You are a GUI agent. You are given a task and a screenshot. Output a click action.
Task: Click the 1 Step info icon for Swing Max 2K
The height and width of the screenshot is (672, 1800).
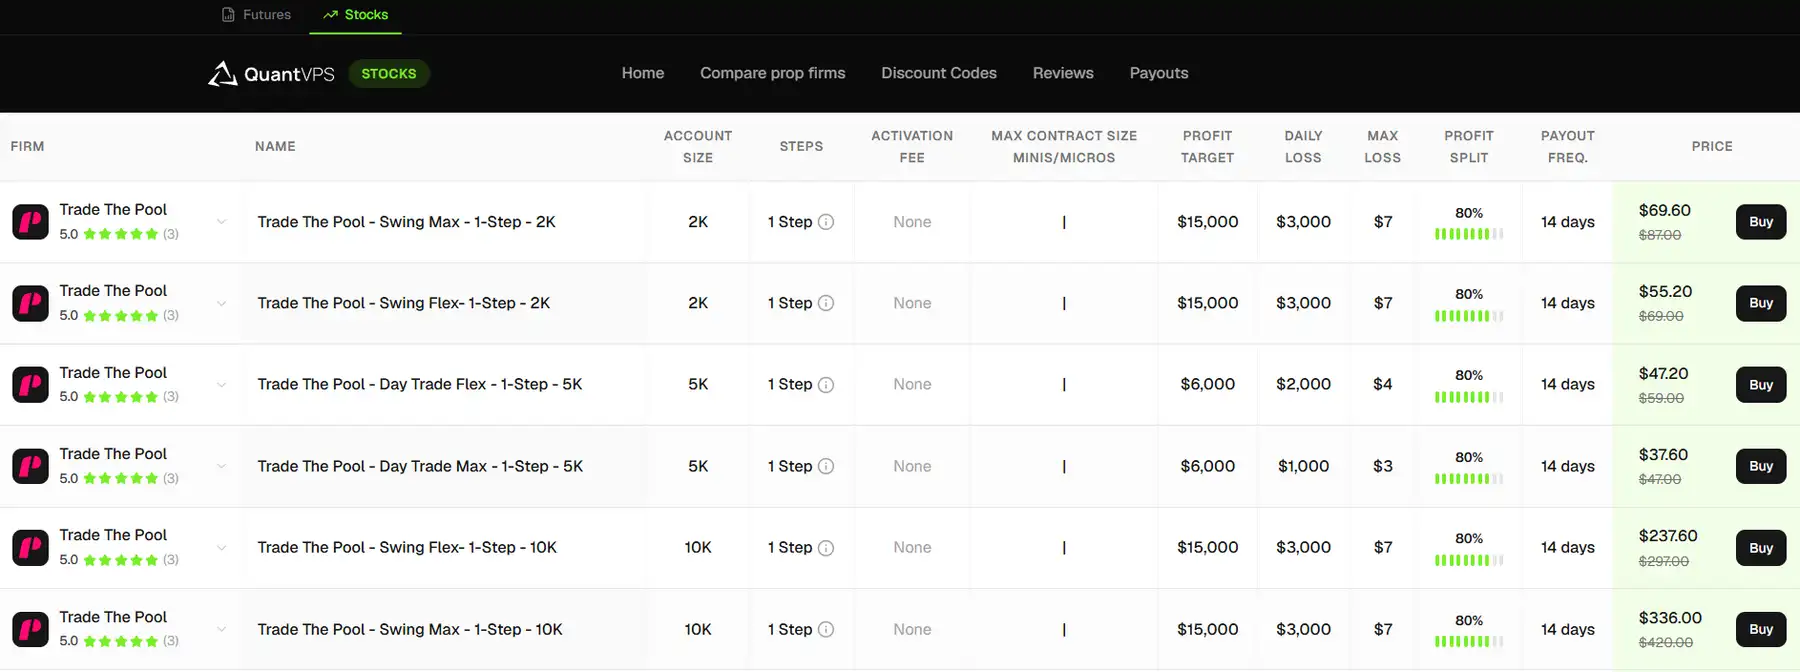pyautogui.click(x=826, y=222)
